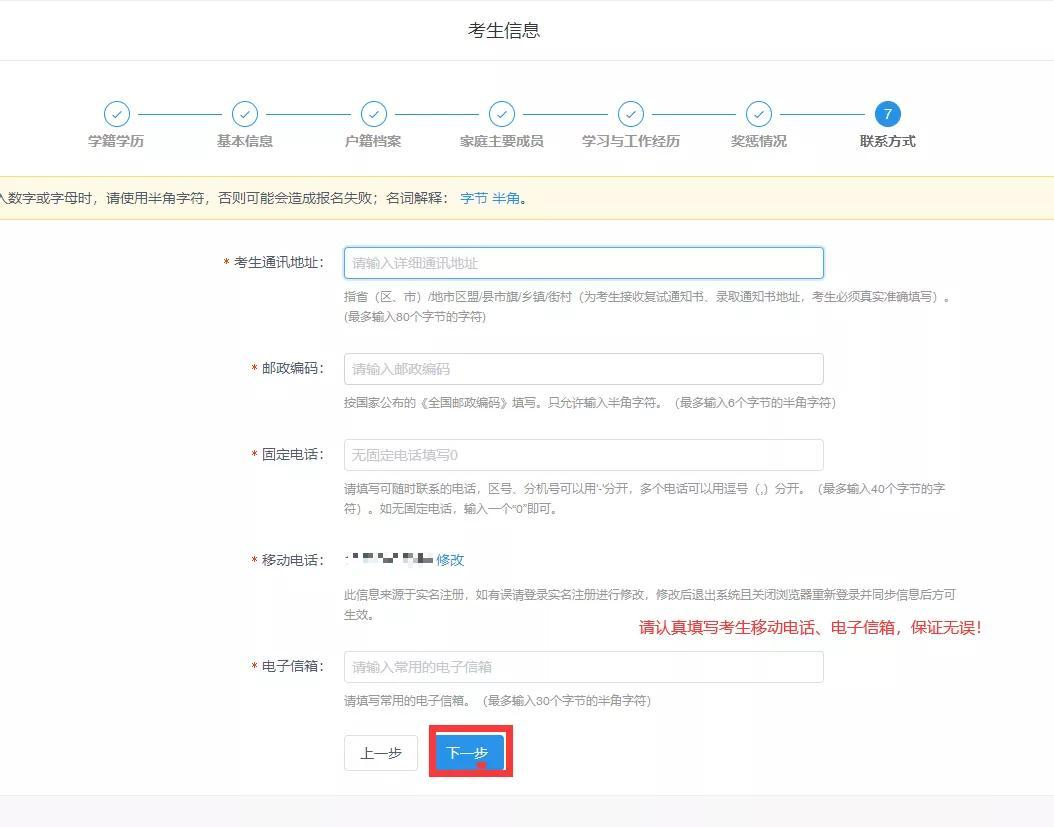Click the 奖惩情况 step checkmark icon
The image size is (1054, 827).
click(758, 115)
